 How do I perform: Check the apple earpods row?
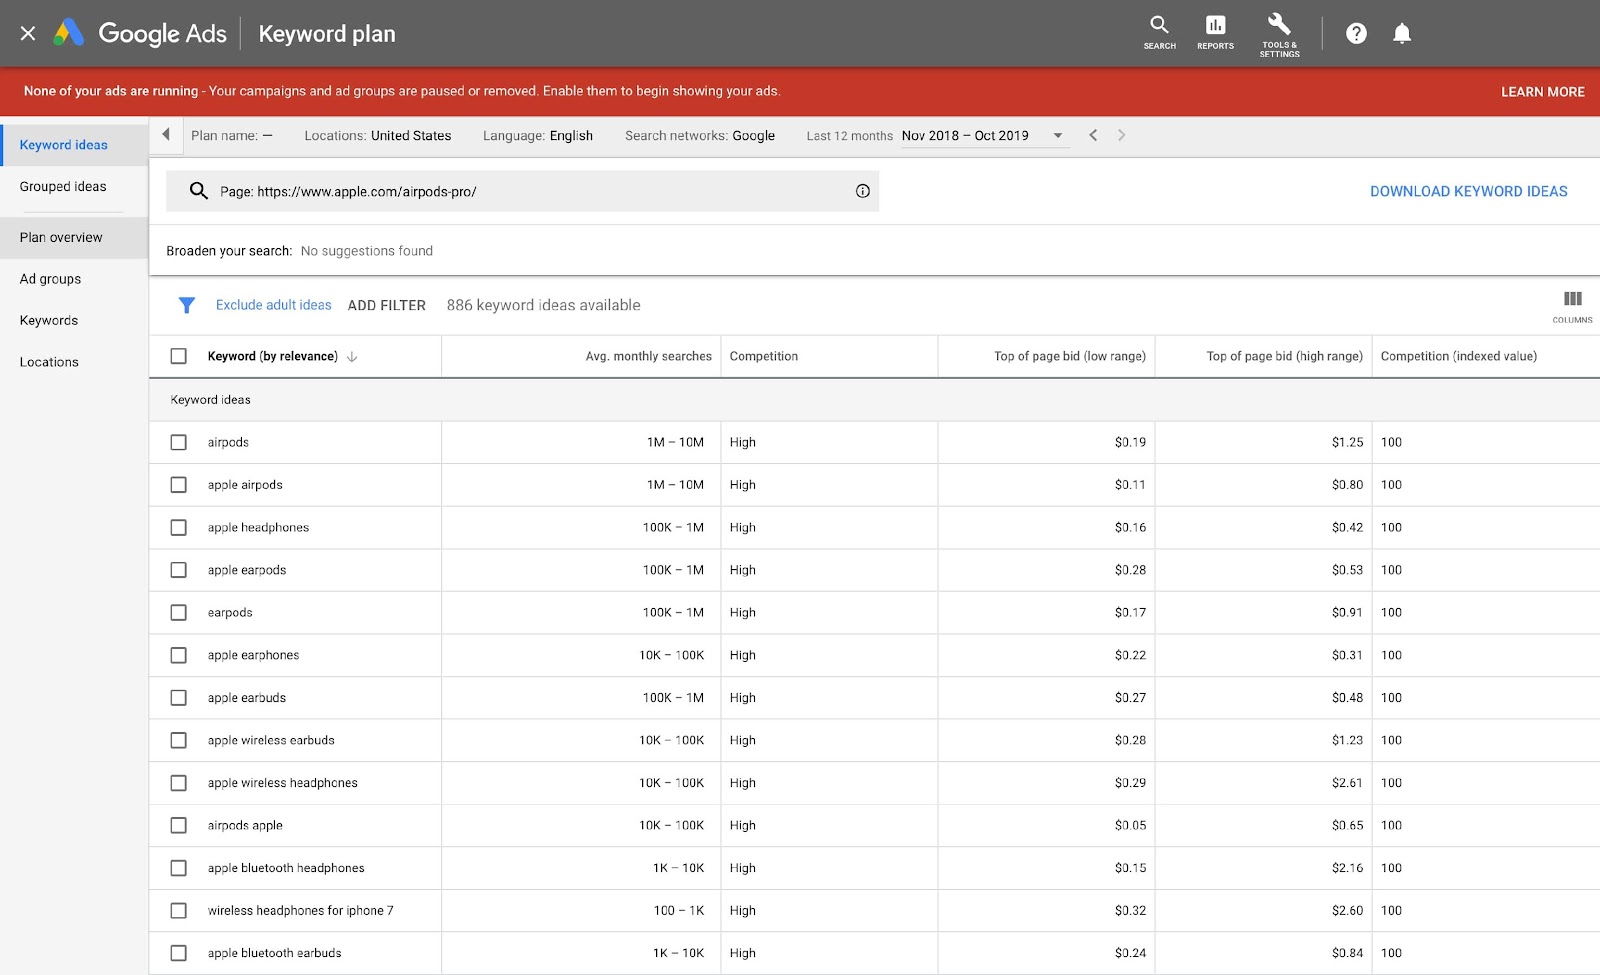(179, 570)
